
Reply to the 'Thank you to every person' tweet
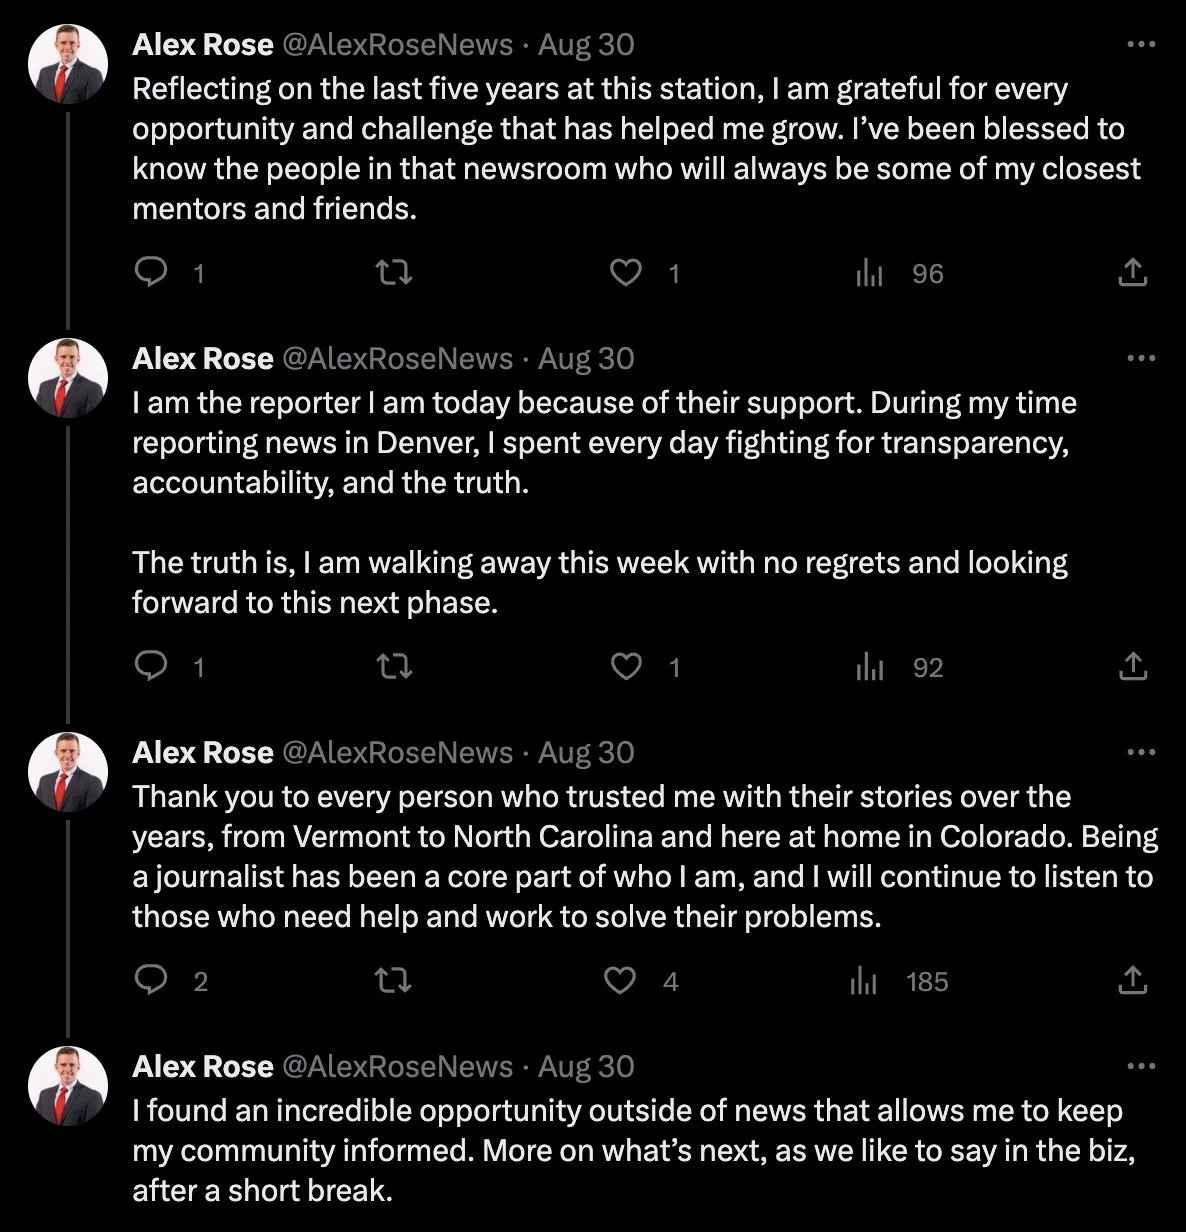150,981
